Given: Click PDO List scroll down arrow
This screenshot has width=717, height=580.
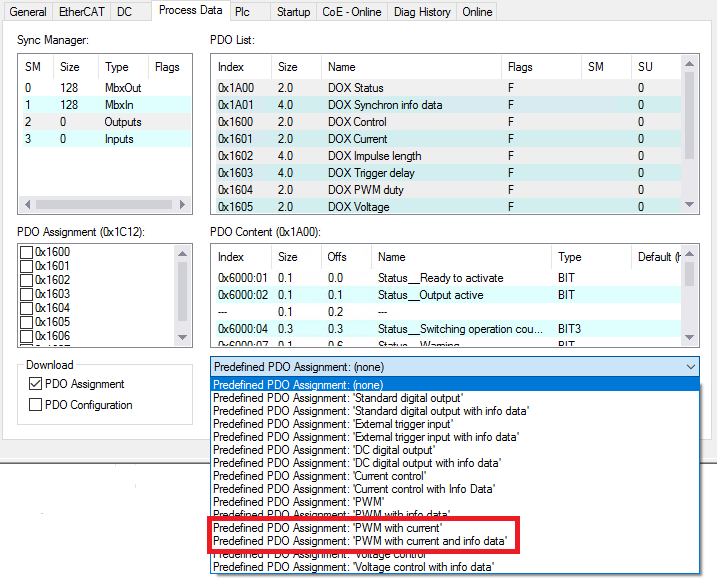Looking at the screenshot, I should 690,204.
